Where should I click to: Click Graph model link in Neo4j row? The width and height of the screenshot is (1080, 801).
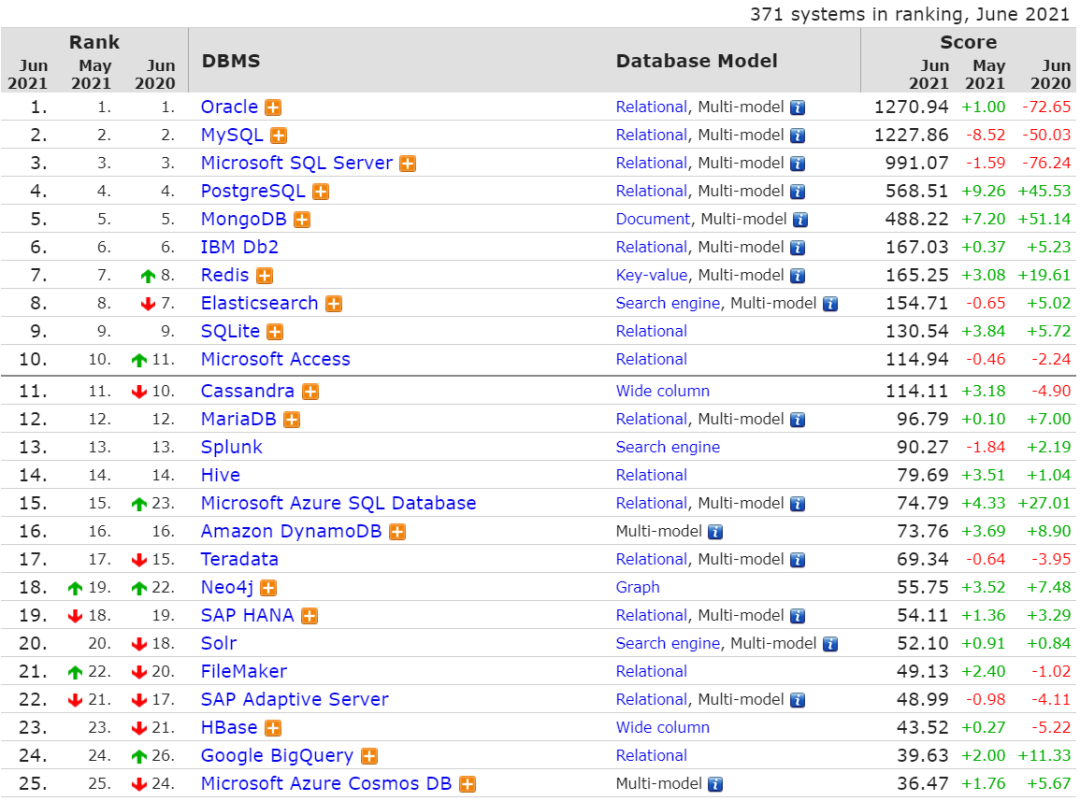tap(638, 587)
